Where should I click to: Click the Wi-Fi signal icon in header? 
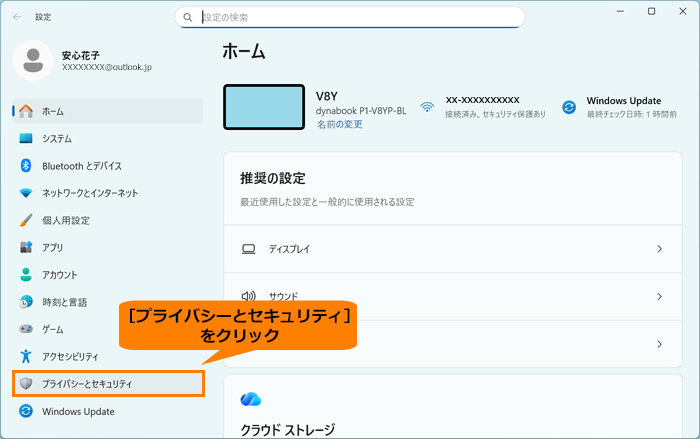point(427,107)
